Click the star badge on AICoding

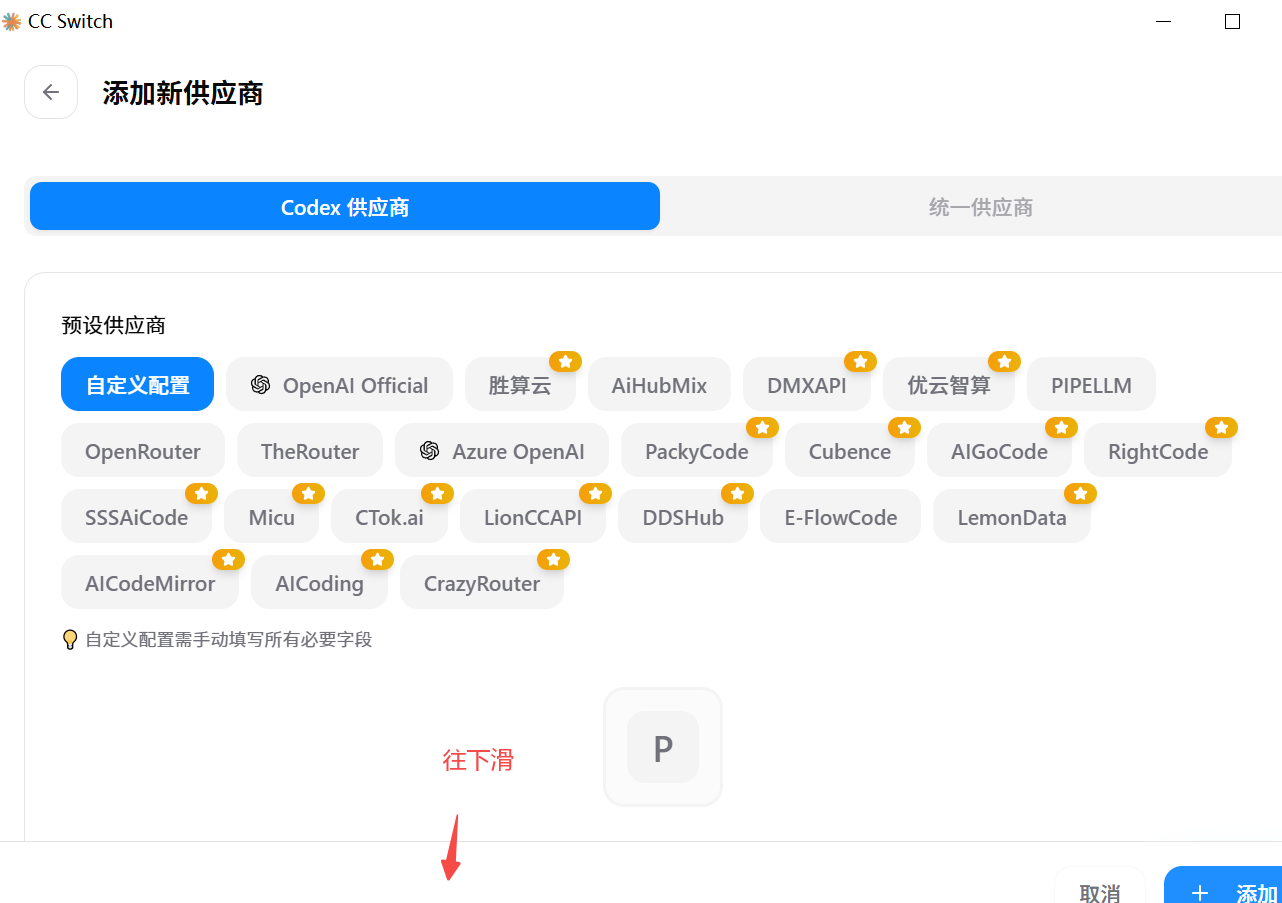click(377, 559)
